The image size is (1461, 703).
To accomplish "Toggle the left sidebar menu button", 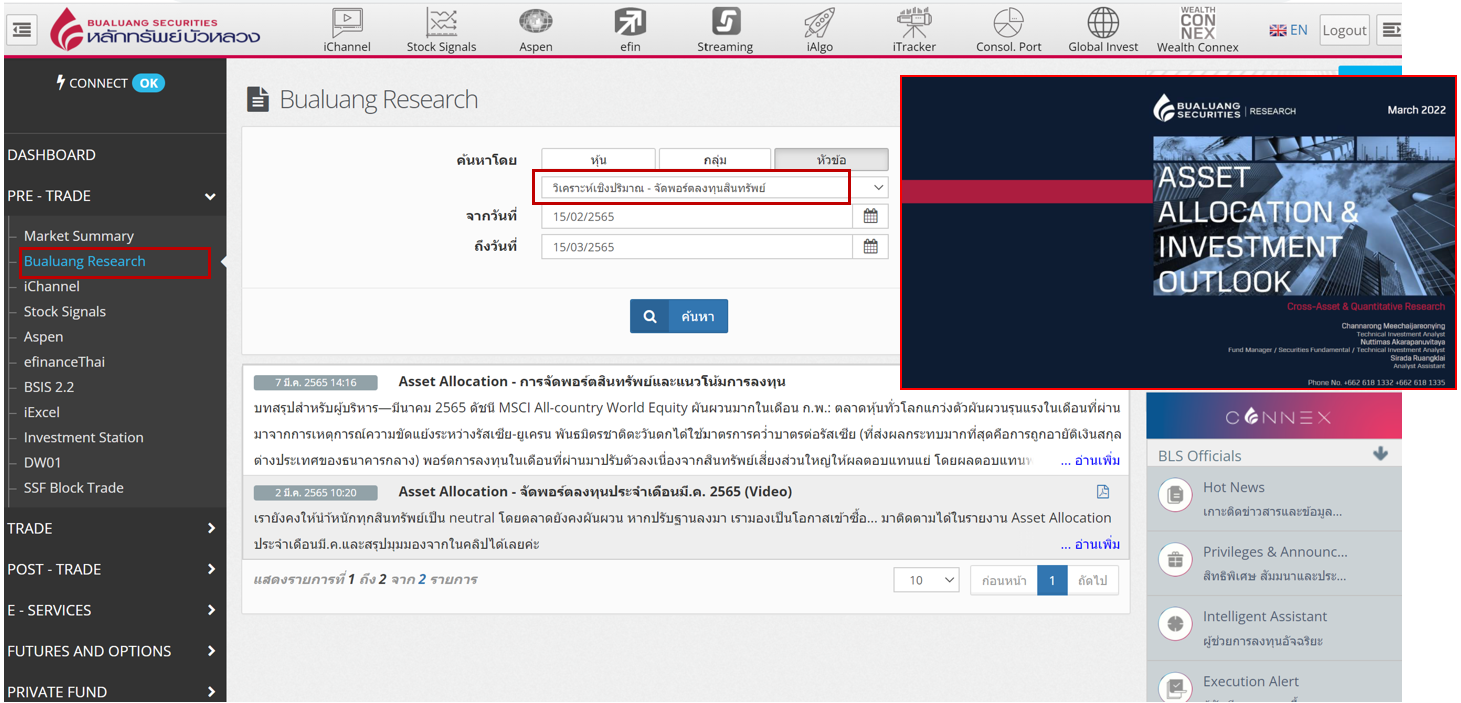I will coord(22,30).
